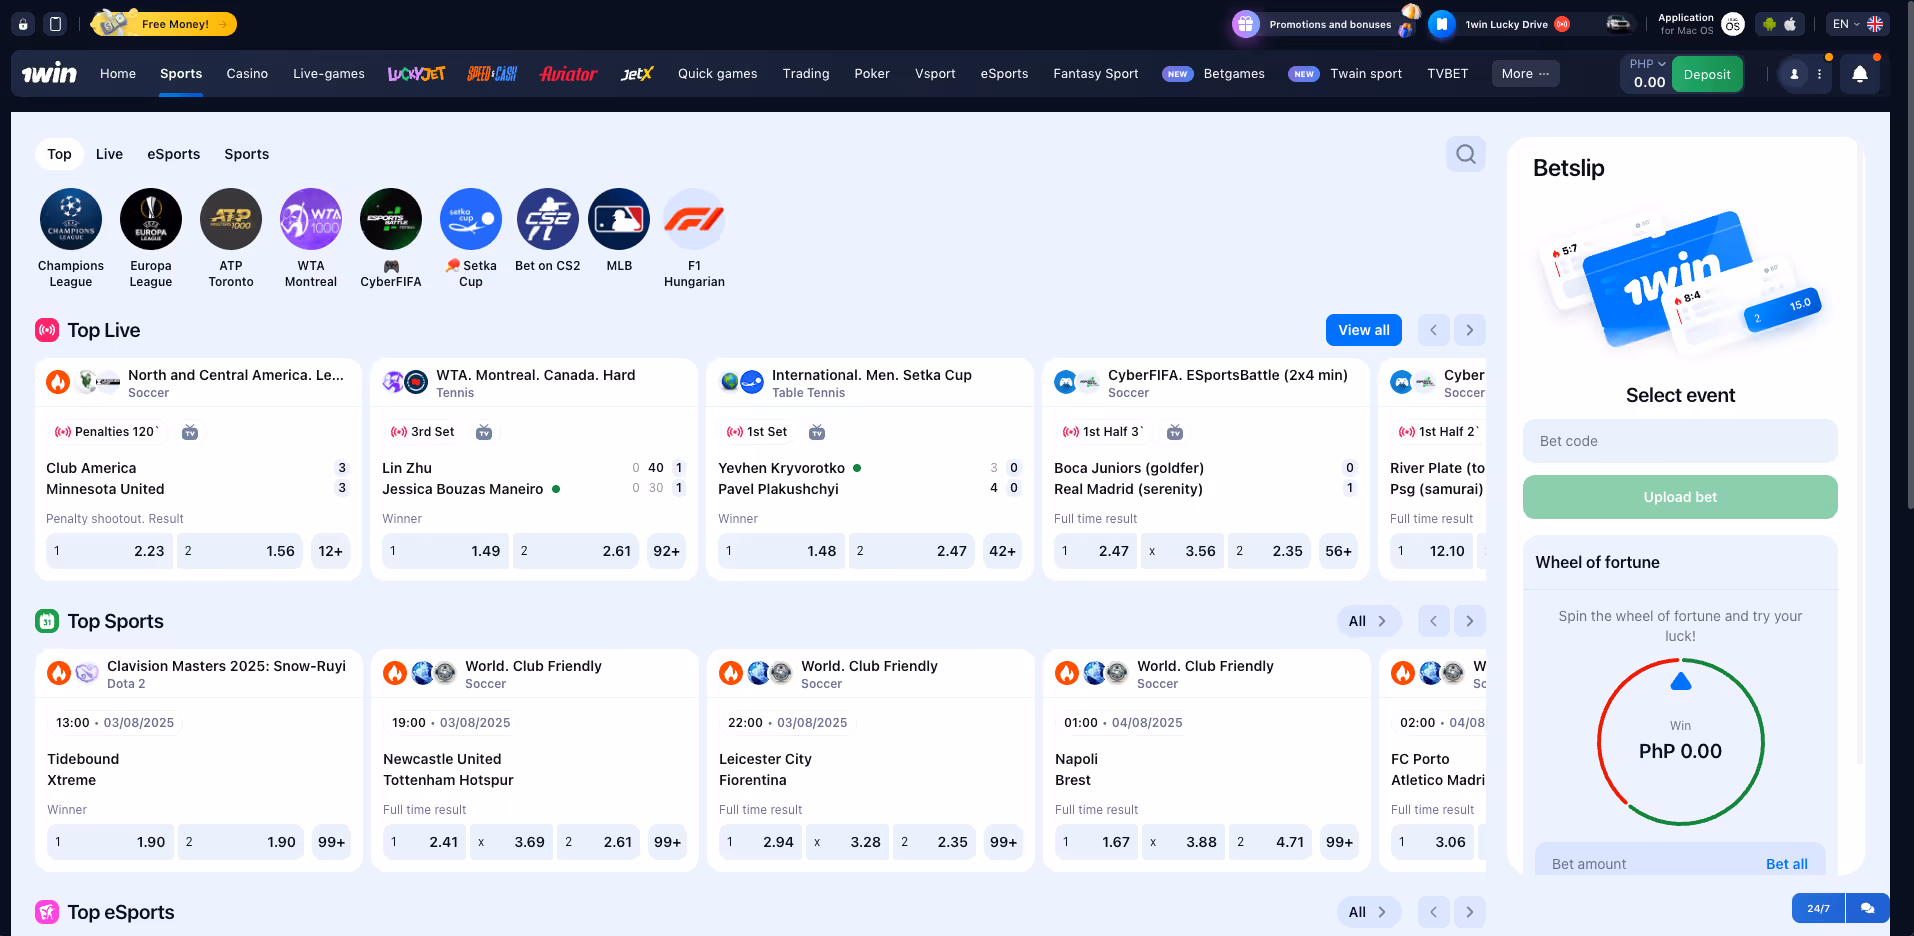This screenshot has height=936, width=1914.
Task: Select the ATP Toronto tournament icon
Action: point(231,219)
